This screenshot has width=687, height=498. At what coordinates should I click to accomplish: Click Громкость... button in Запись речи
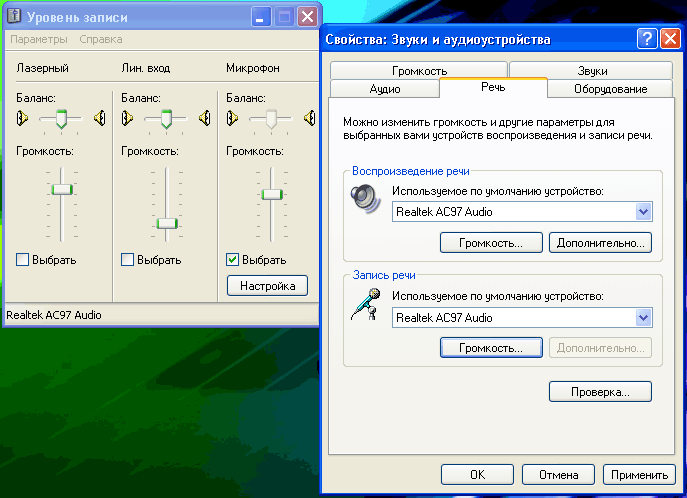click(x=491, y=348)
